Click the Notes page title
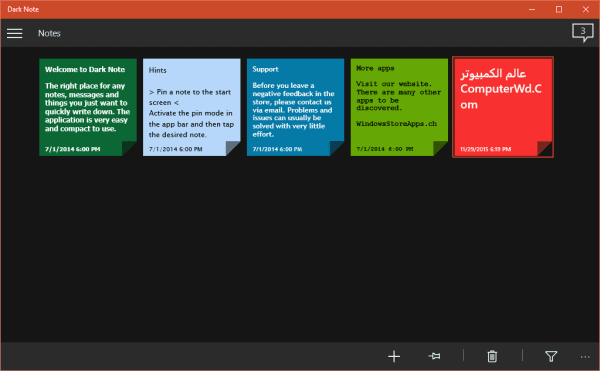This screenshot has width=600, height=371. point(49,33)
